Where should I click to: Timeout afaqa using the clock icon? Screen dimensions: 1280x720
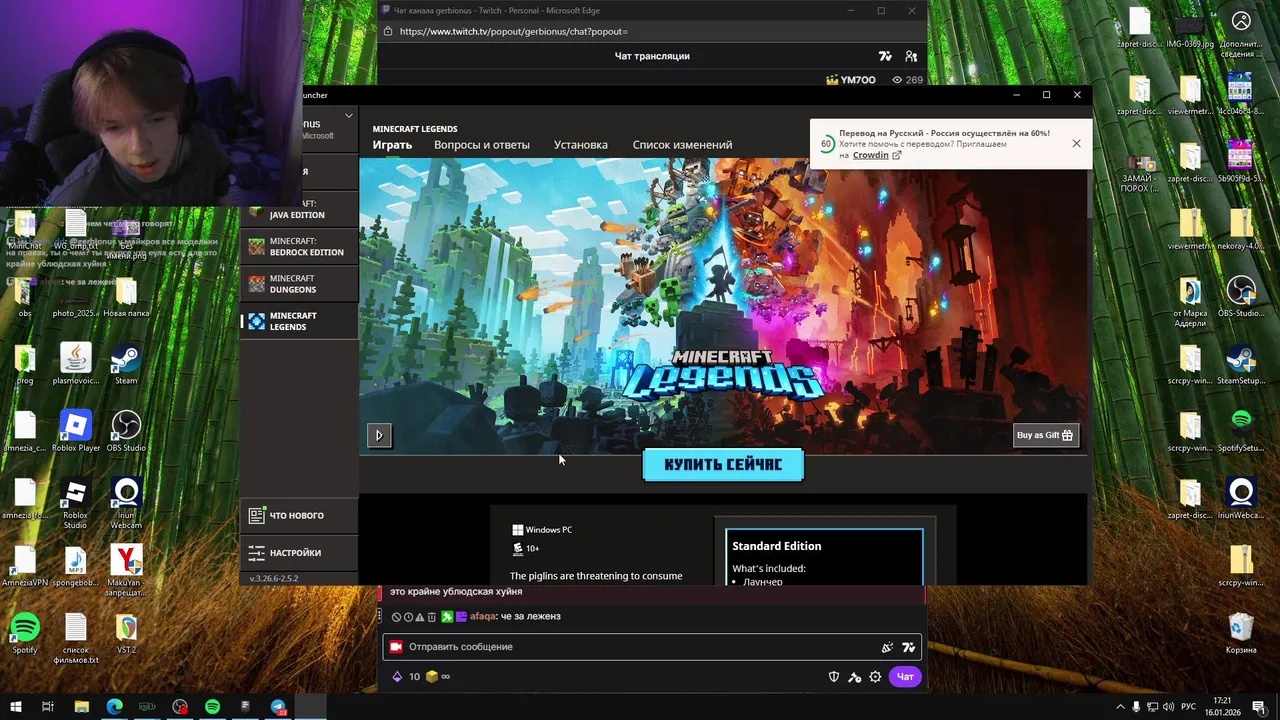tap(408, 617)
